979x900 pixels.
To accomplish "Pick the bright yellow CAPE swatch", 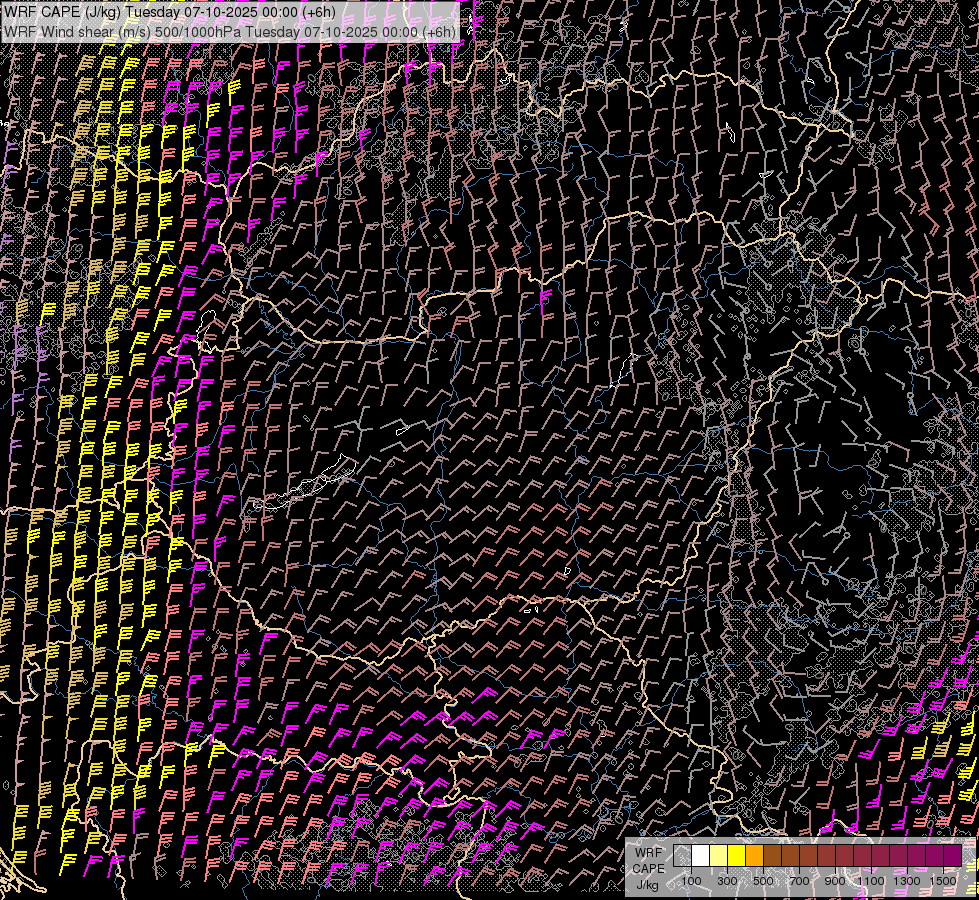I will click(736, 856).
